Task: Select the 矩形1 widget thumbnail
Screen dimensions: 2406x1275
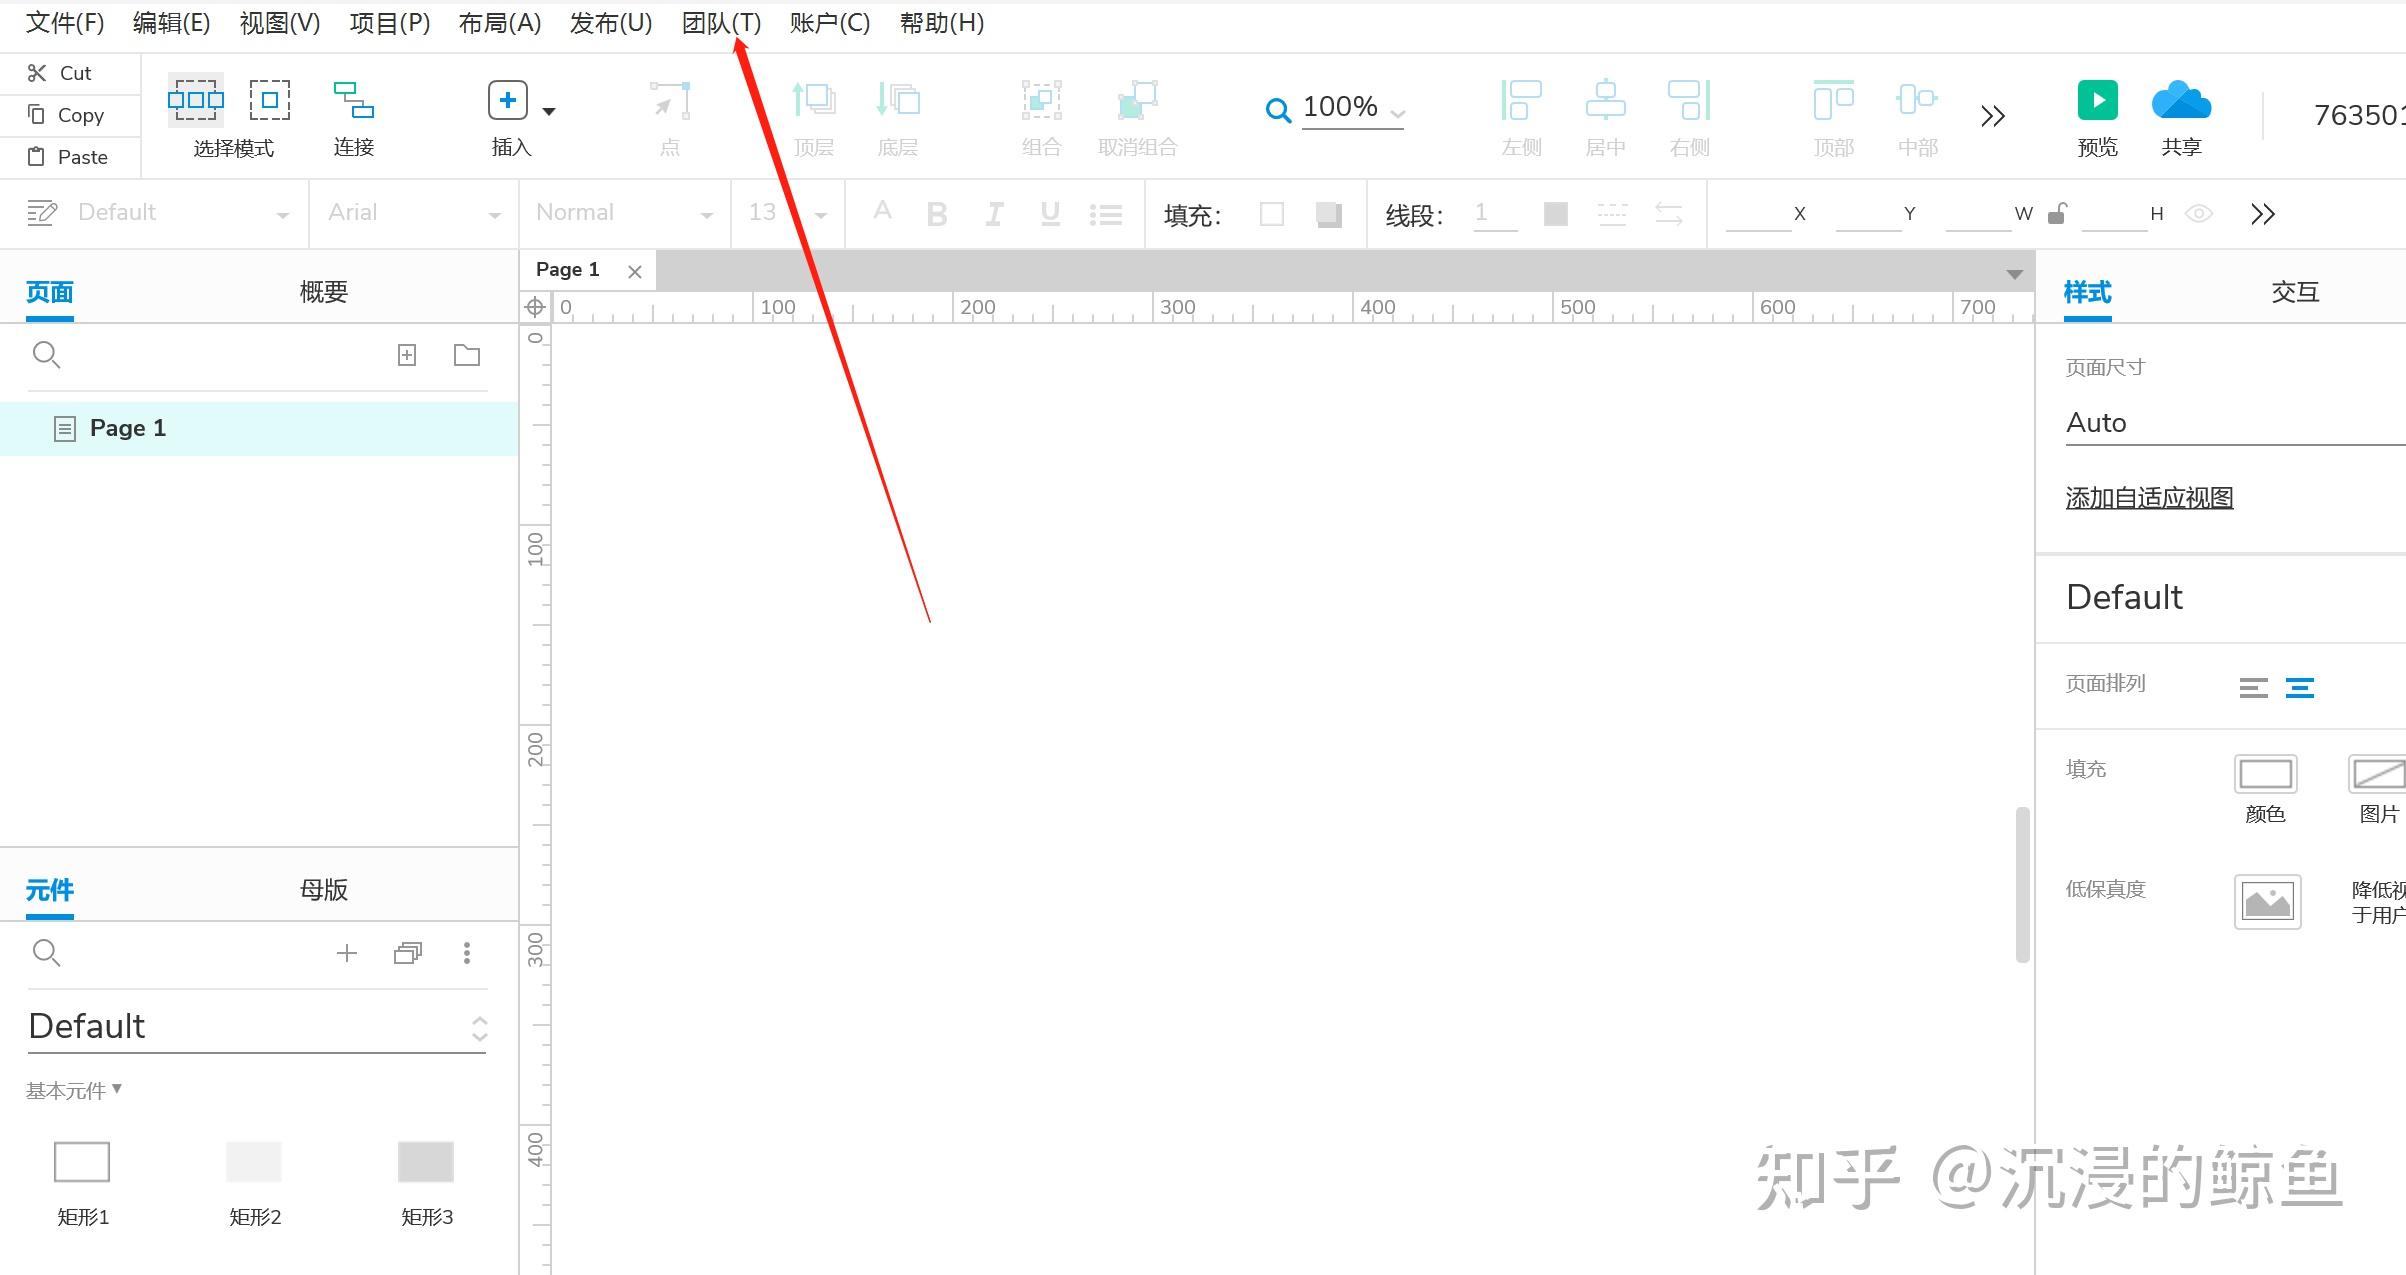Action: [81, 1162]
